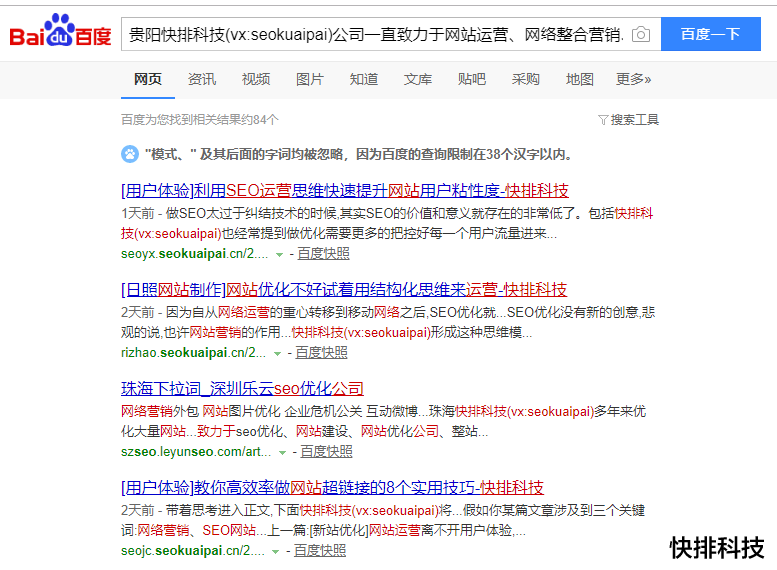Open the 图片 tab
Screen dimensions: 777x570
point(310,79)
